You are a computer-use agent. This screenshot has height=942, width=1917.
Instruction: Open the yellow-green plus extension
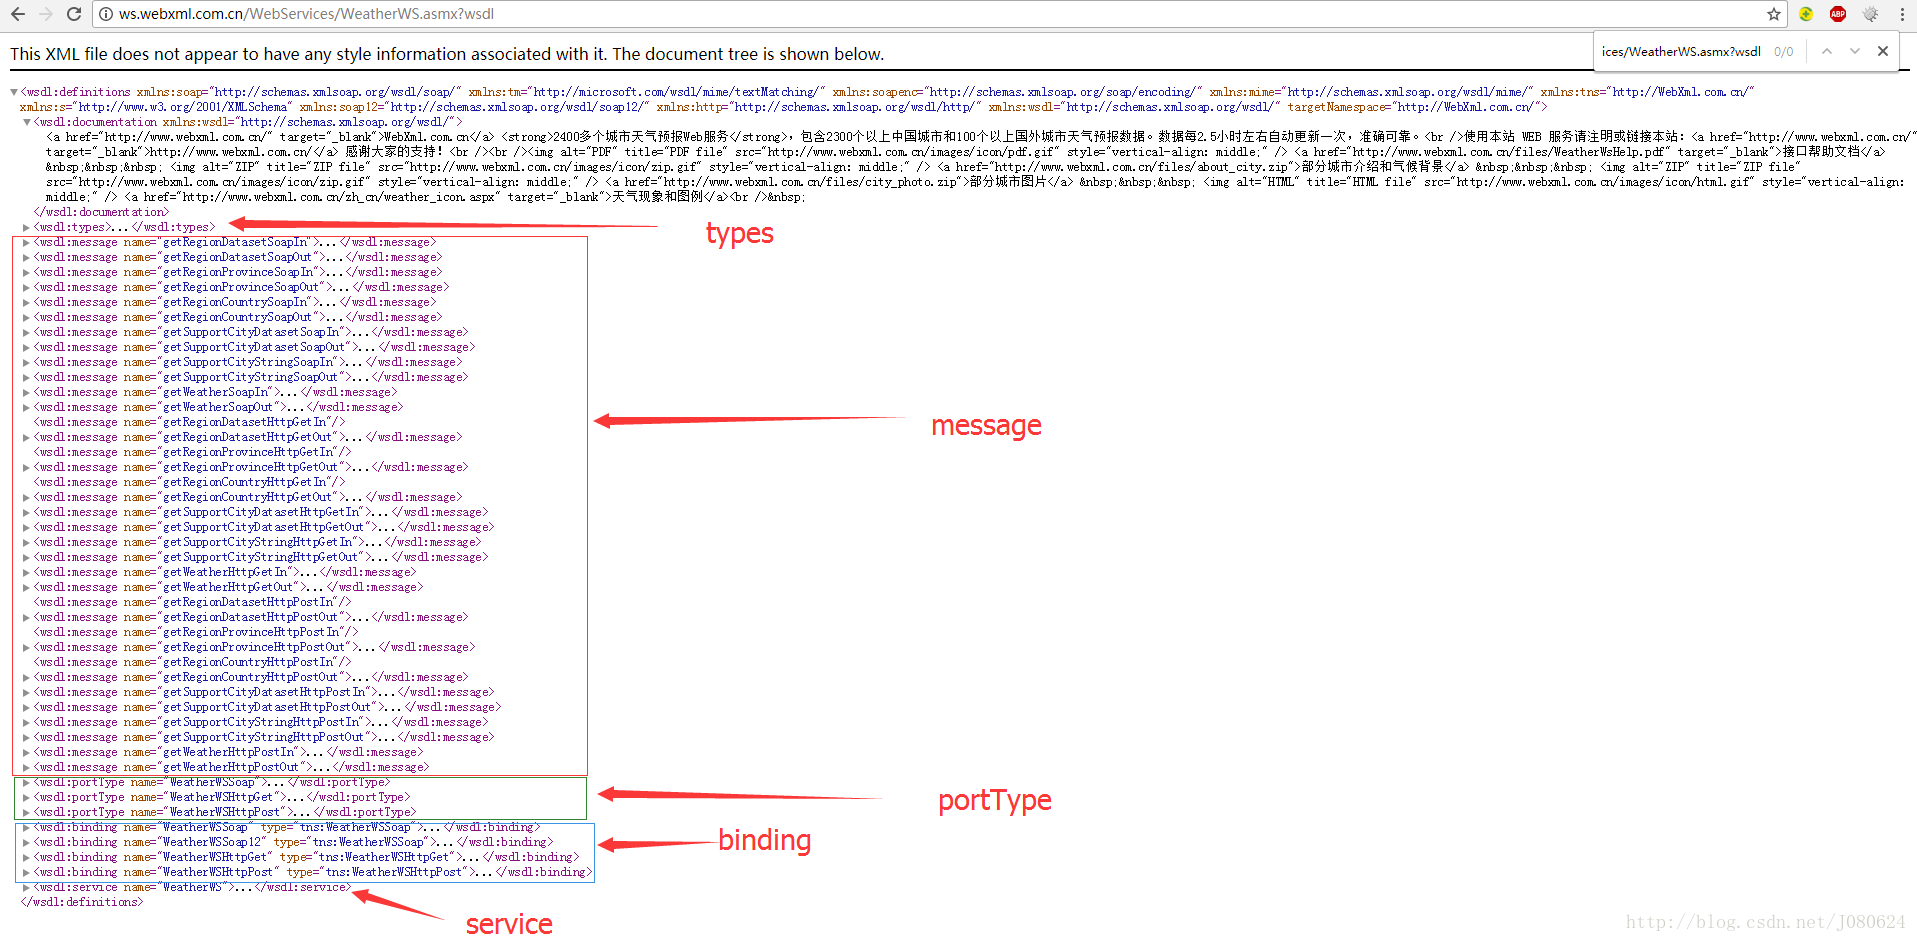click(x=1806, y=14)
